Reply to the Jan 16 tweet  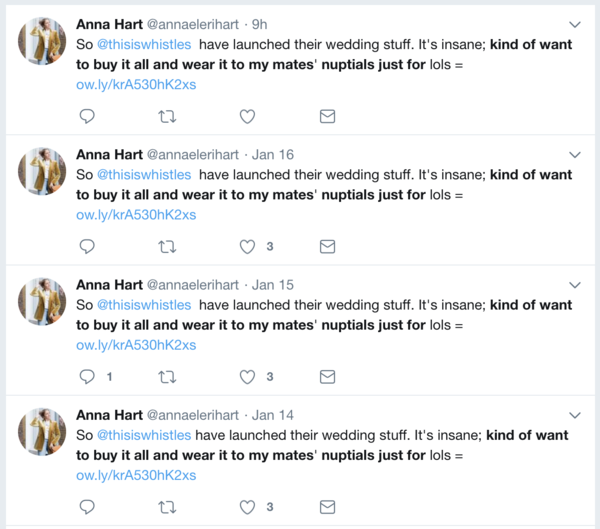point(87,246)
